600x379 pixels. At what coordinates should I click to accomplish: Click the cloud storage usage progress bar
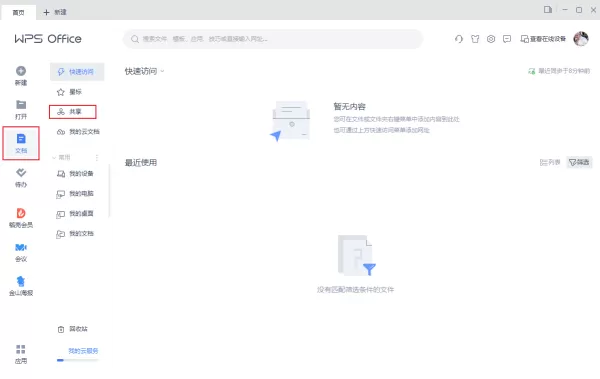[78, 360]
